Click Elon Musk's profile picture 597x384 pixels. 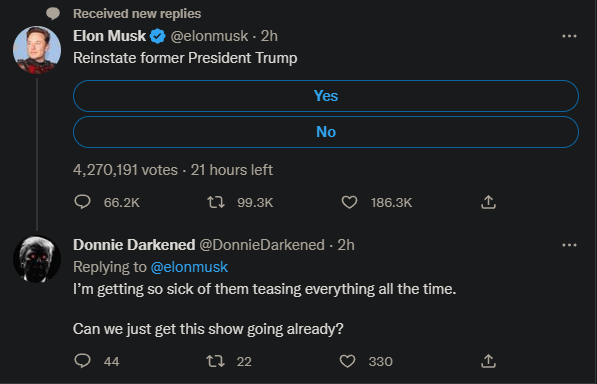click(x=37, y=49)
